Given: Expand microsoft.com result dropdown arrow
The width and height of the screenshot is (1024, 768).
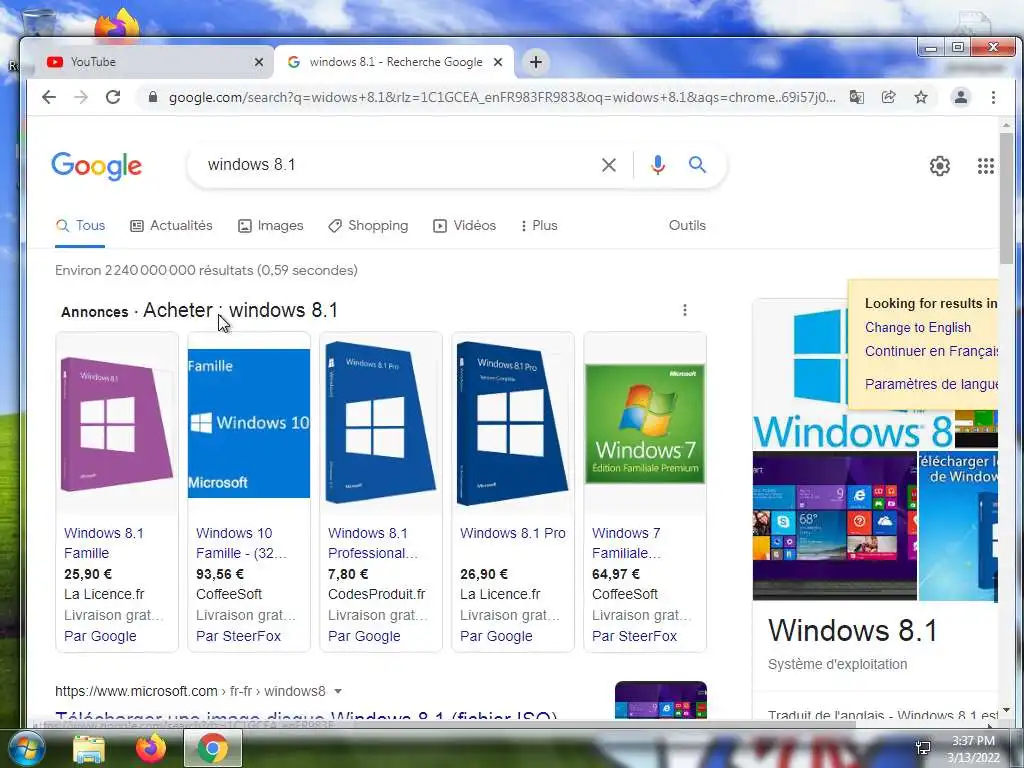Looking at the screenshot, I should coord(338,691).
